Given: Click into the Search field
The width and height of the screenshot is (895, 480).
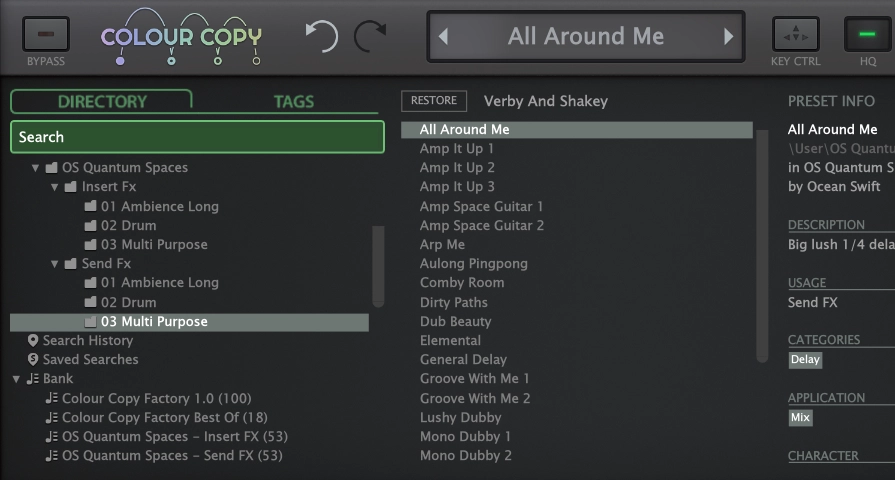Looking at the screenshot, I should pos(197,137).
